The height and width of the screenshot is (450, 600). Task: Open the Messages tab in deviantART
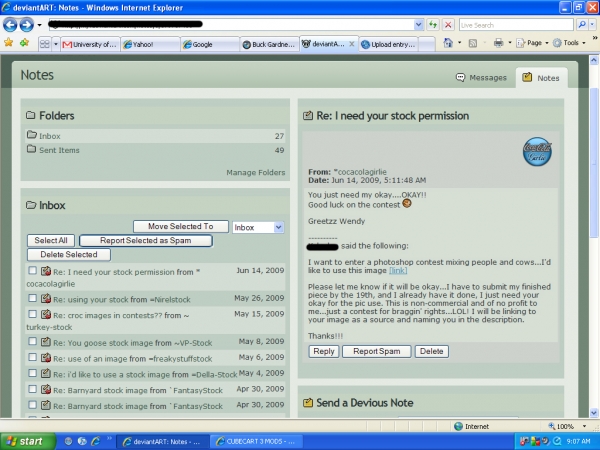pos(481,78)
